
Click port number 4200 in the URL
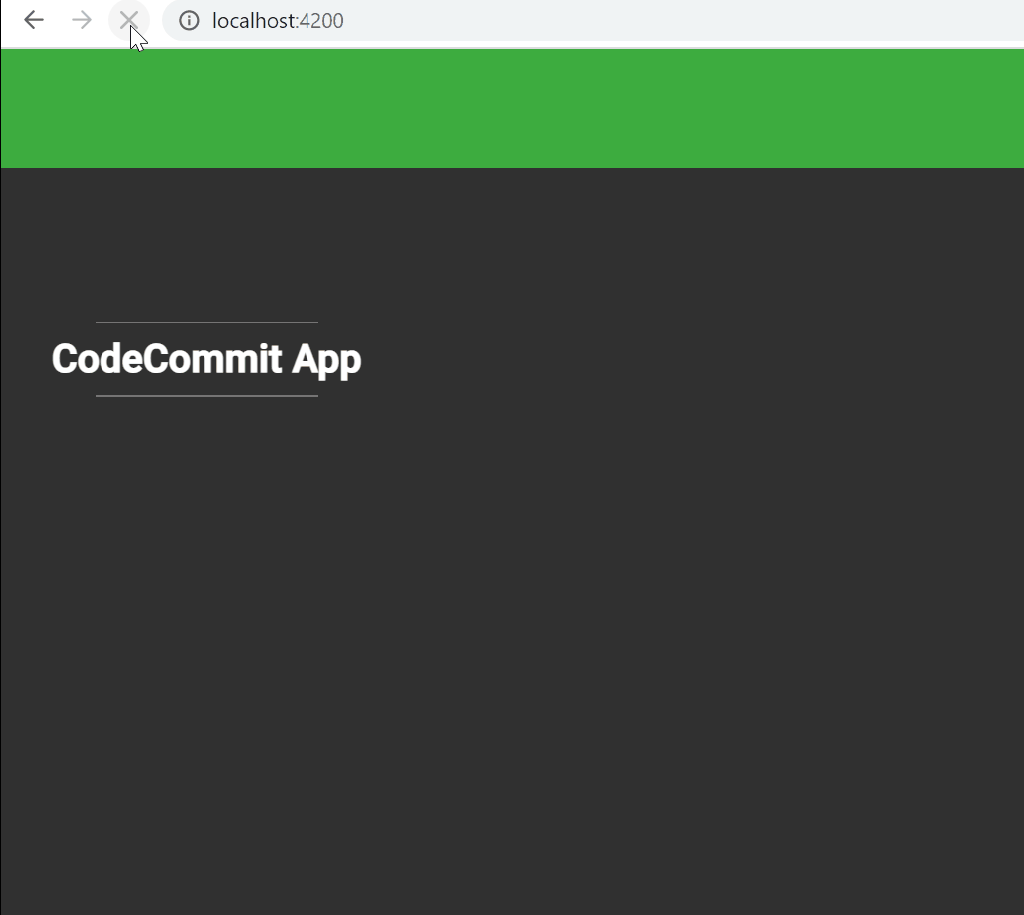click(322, 21)
